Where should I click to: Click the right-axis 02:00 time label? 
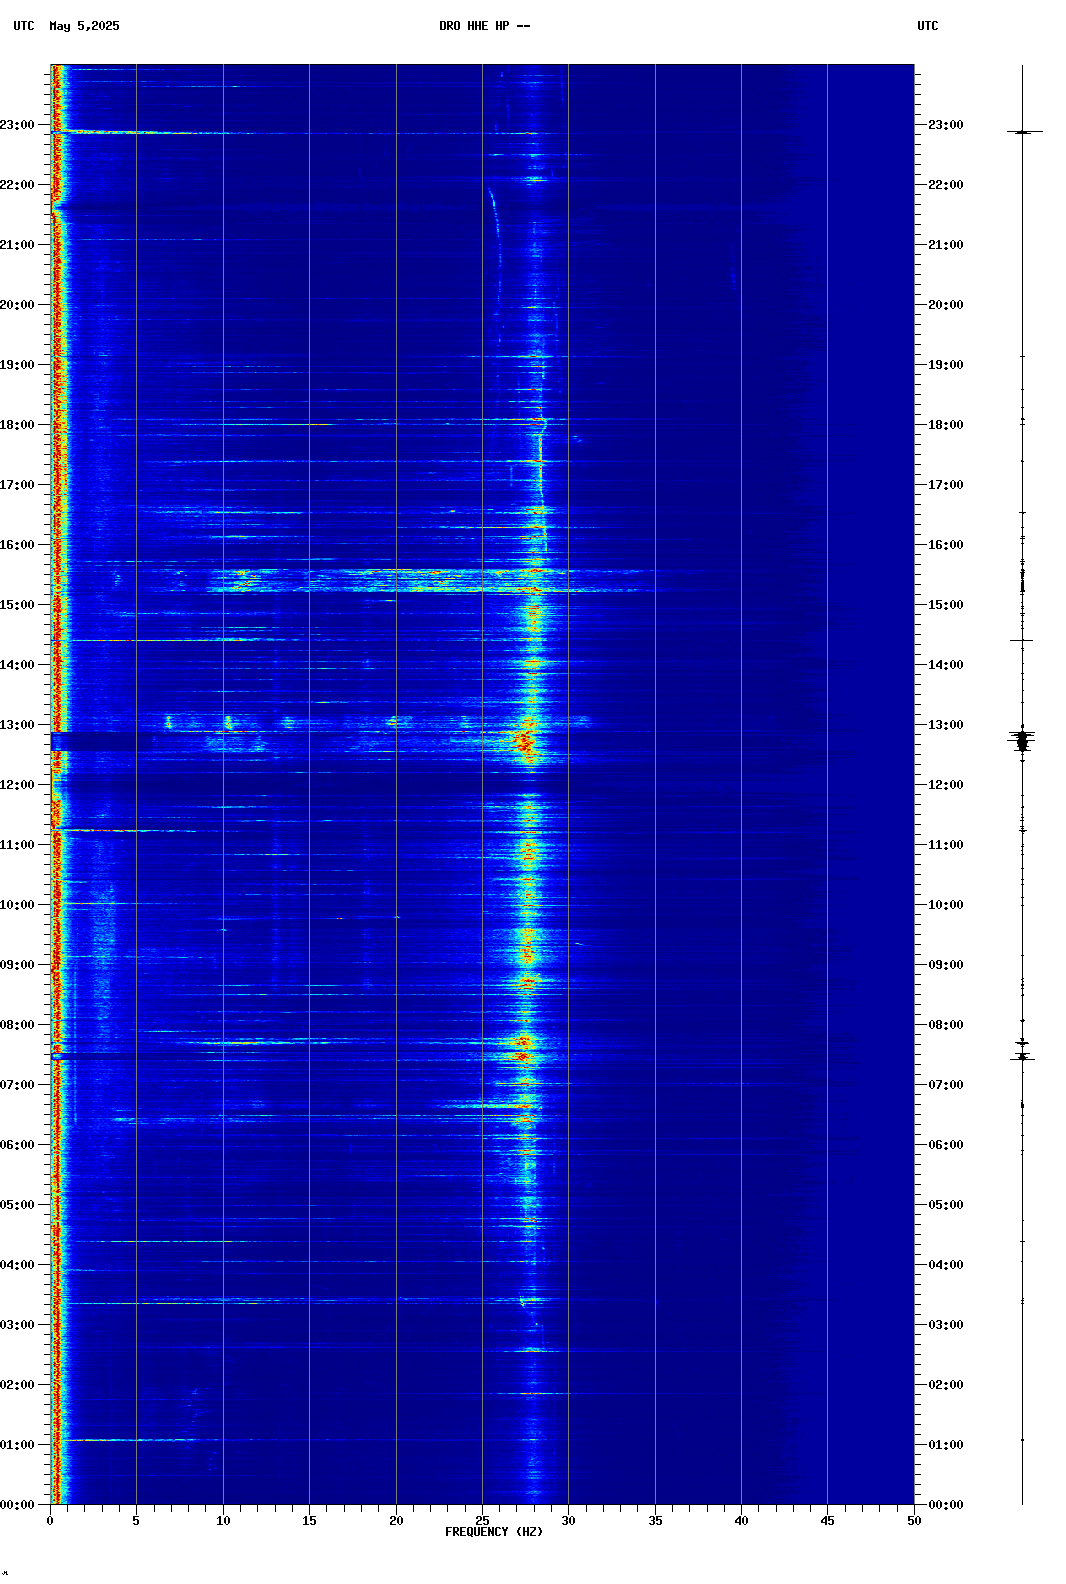click(x=946, y=1385)
